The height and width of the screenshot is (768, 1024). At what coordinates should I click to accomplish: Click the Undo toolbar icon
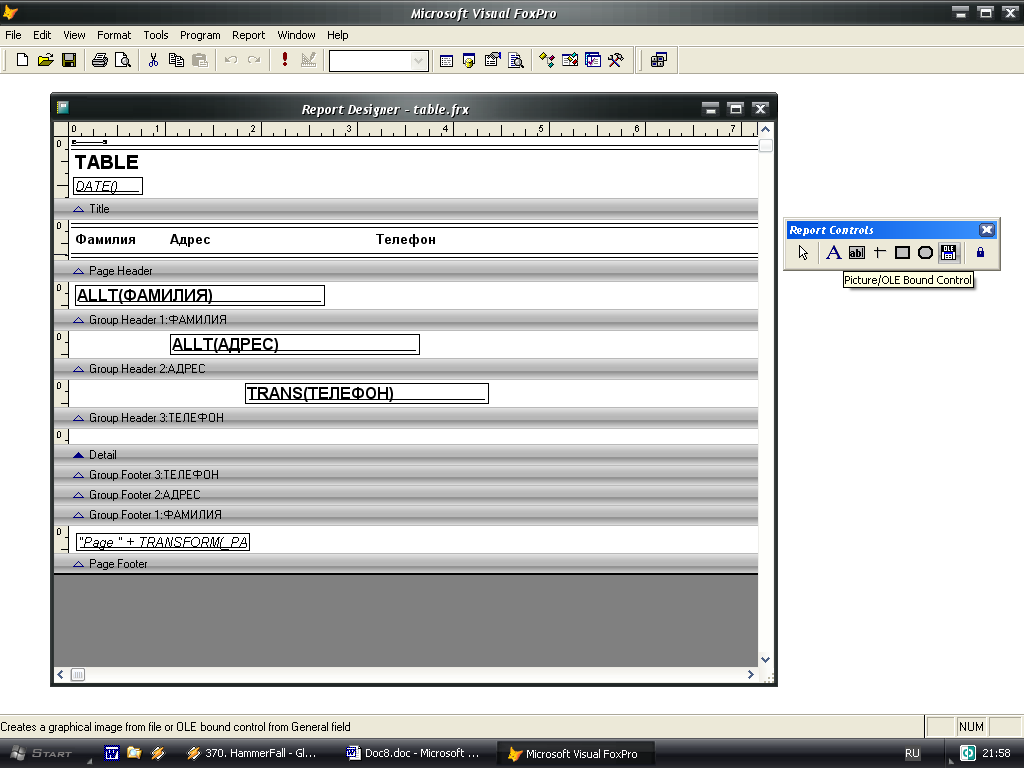231,60
